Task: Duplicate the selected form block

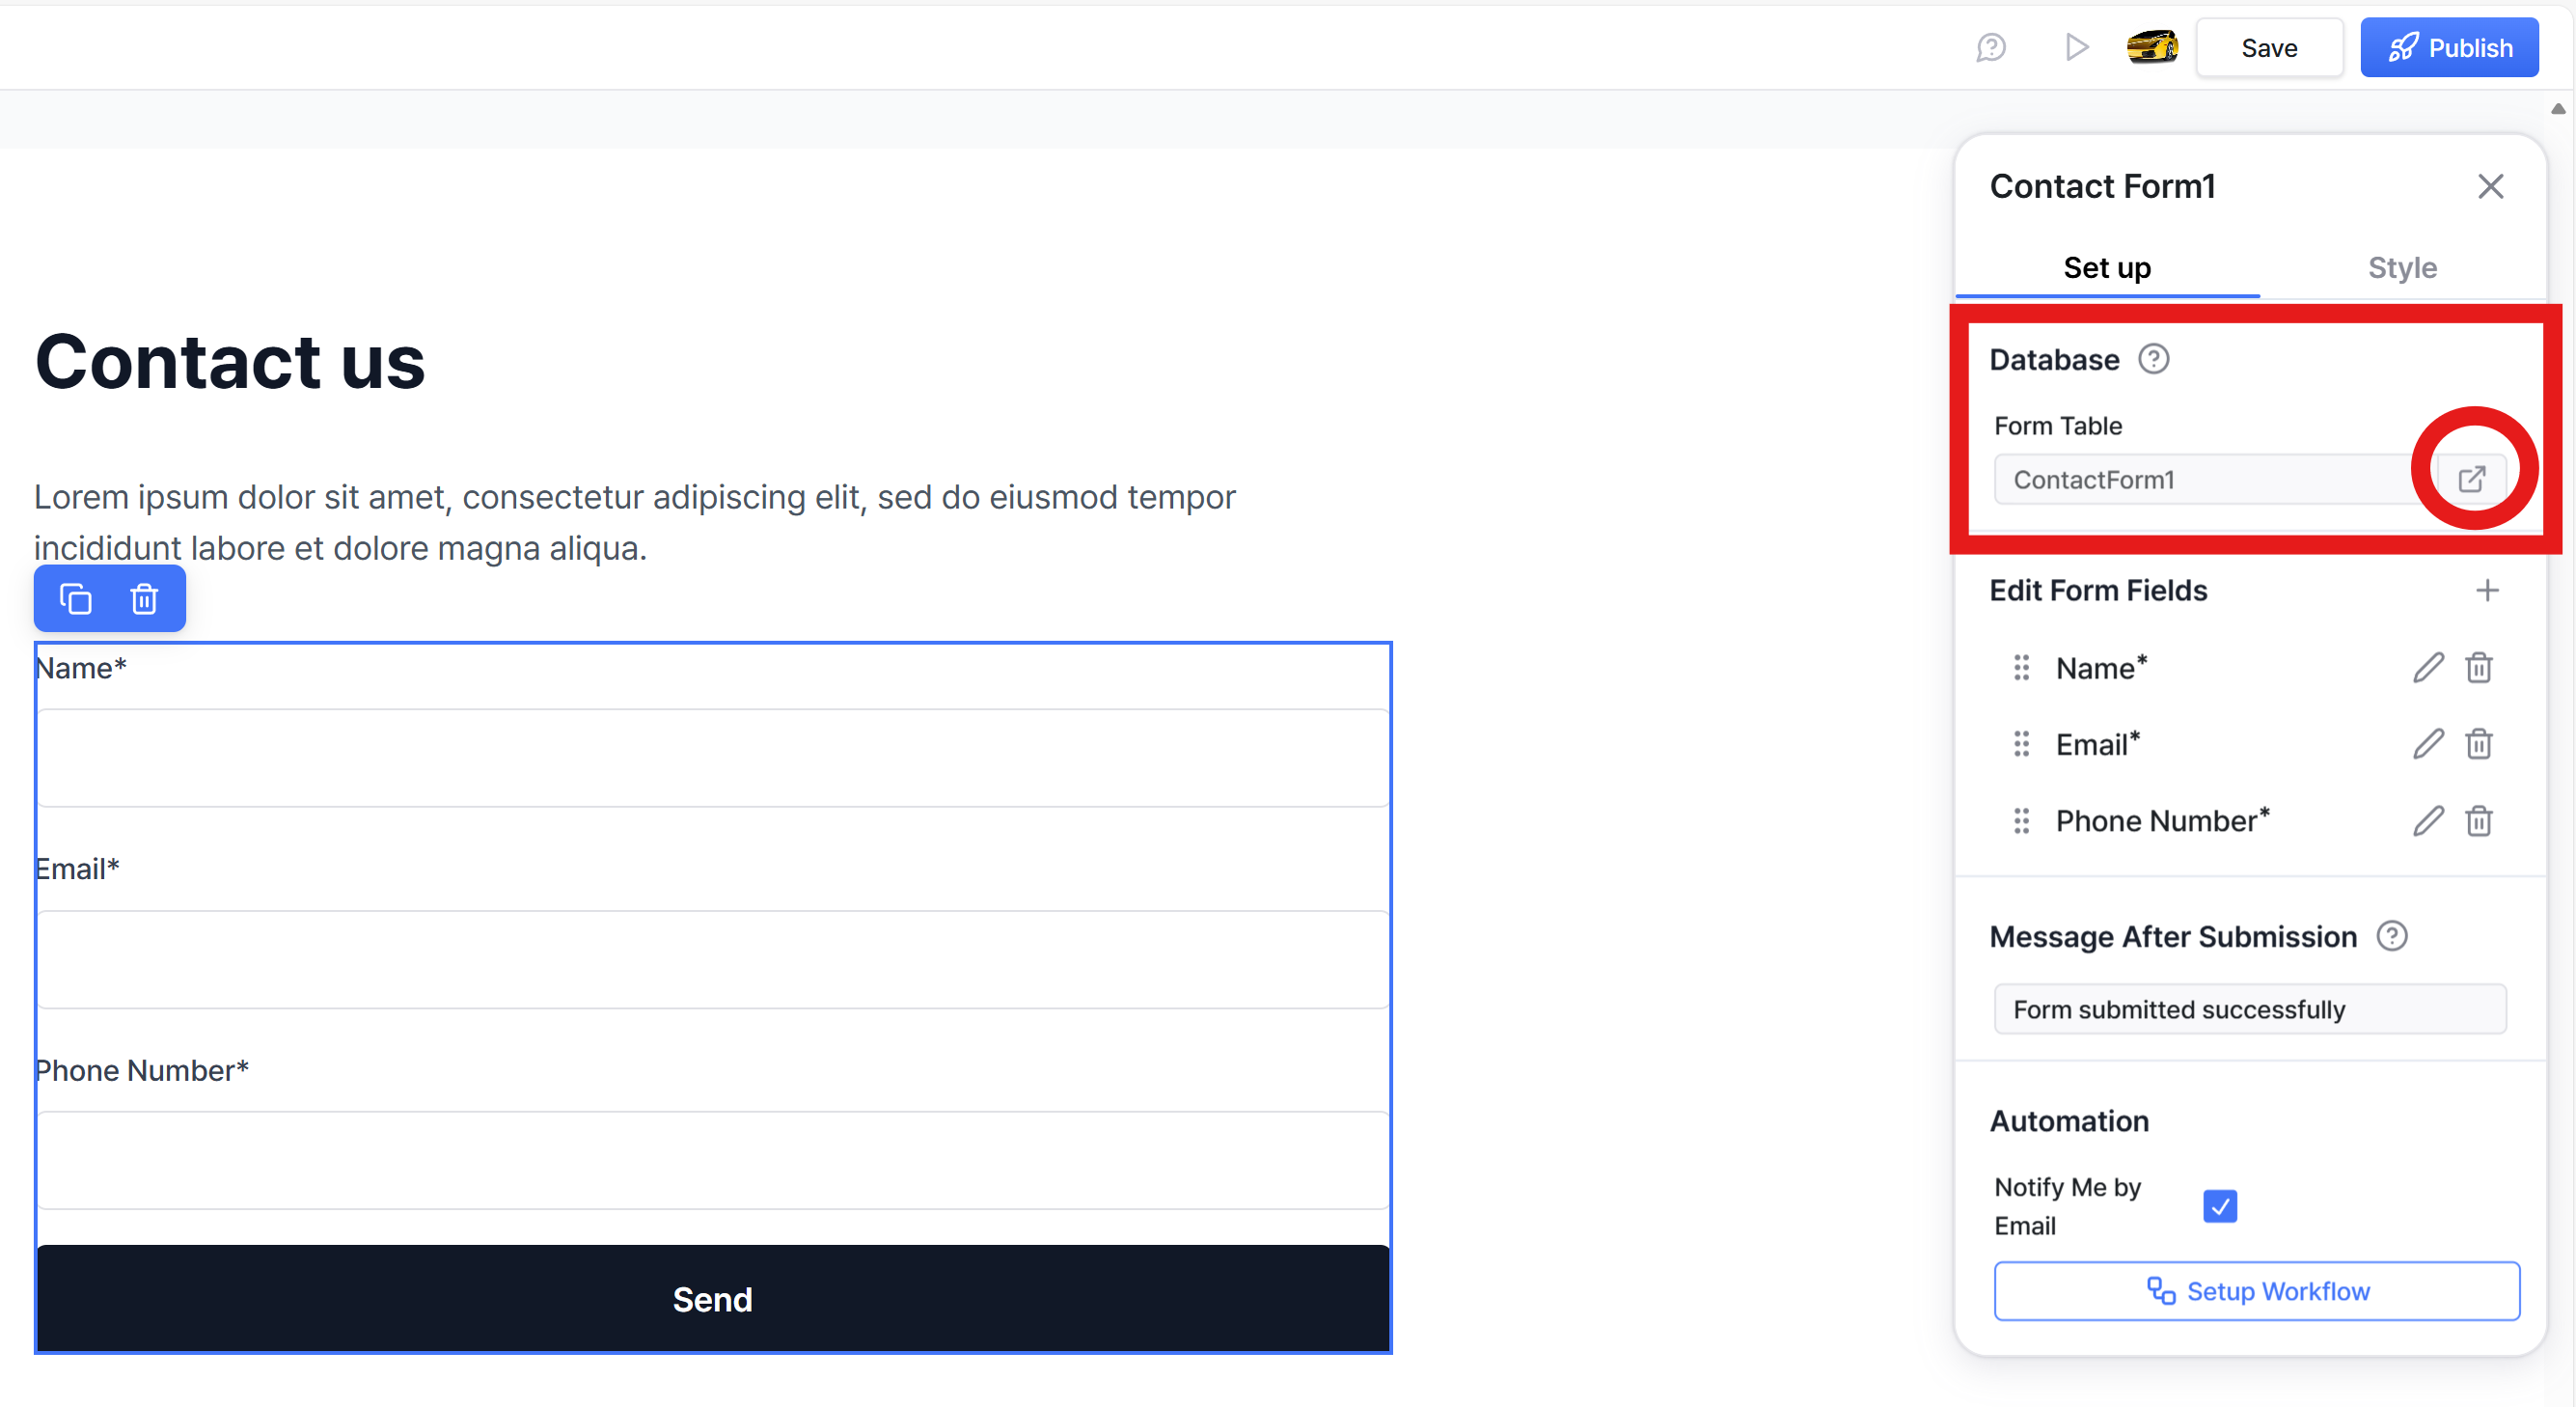Action: [x=76, y=599]
